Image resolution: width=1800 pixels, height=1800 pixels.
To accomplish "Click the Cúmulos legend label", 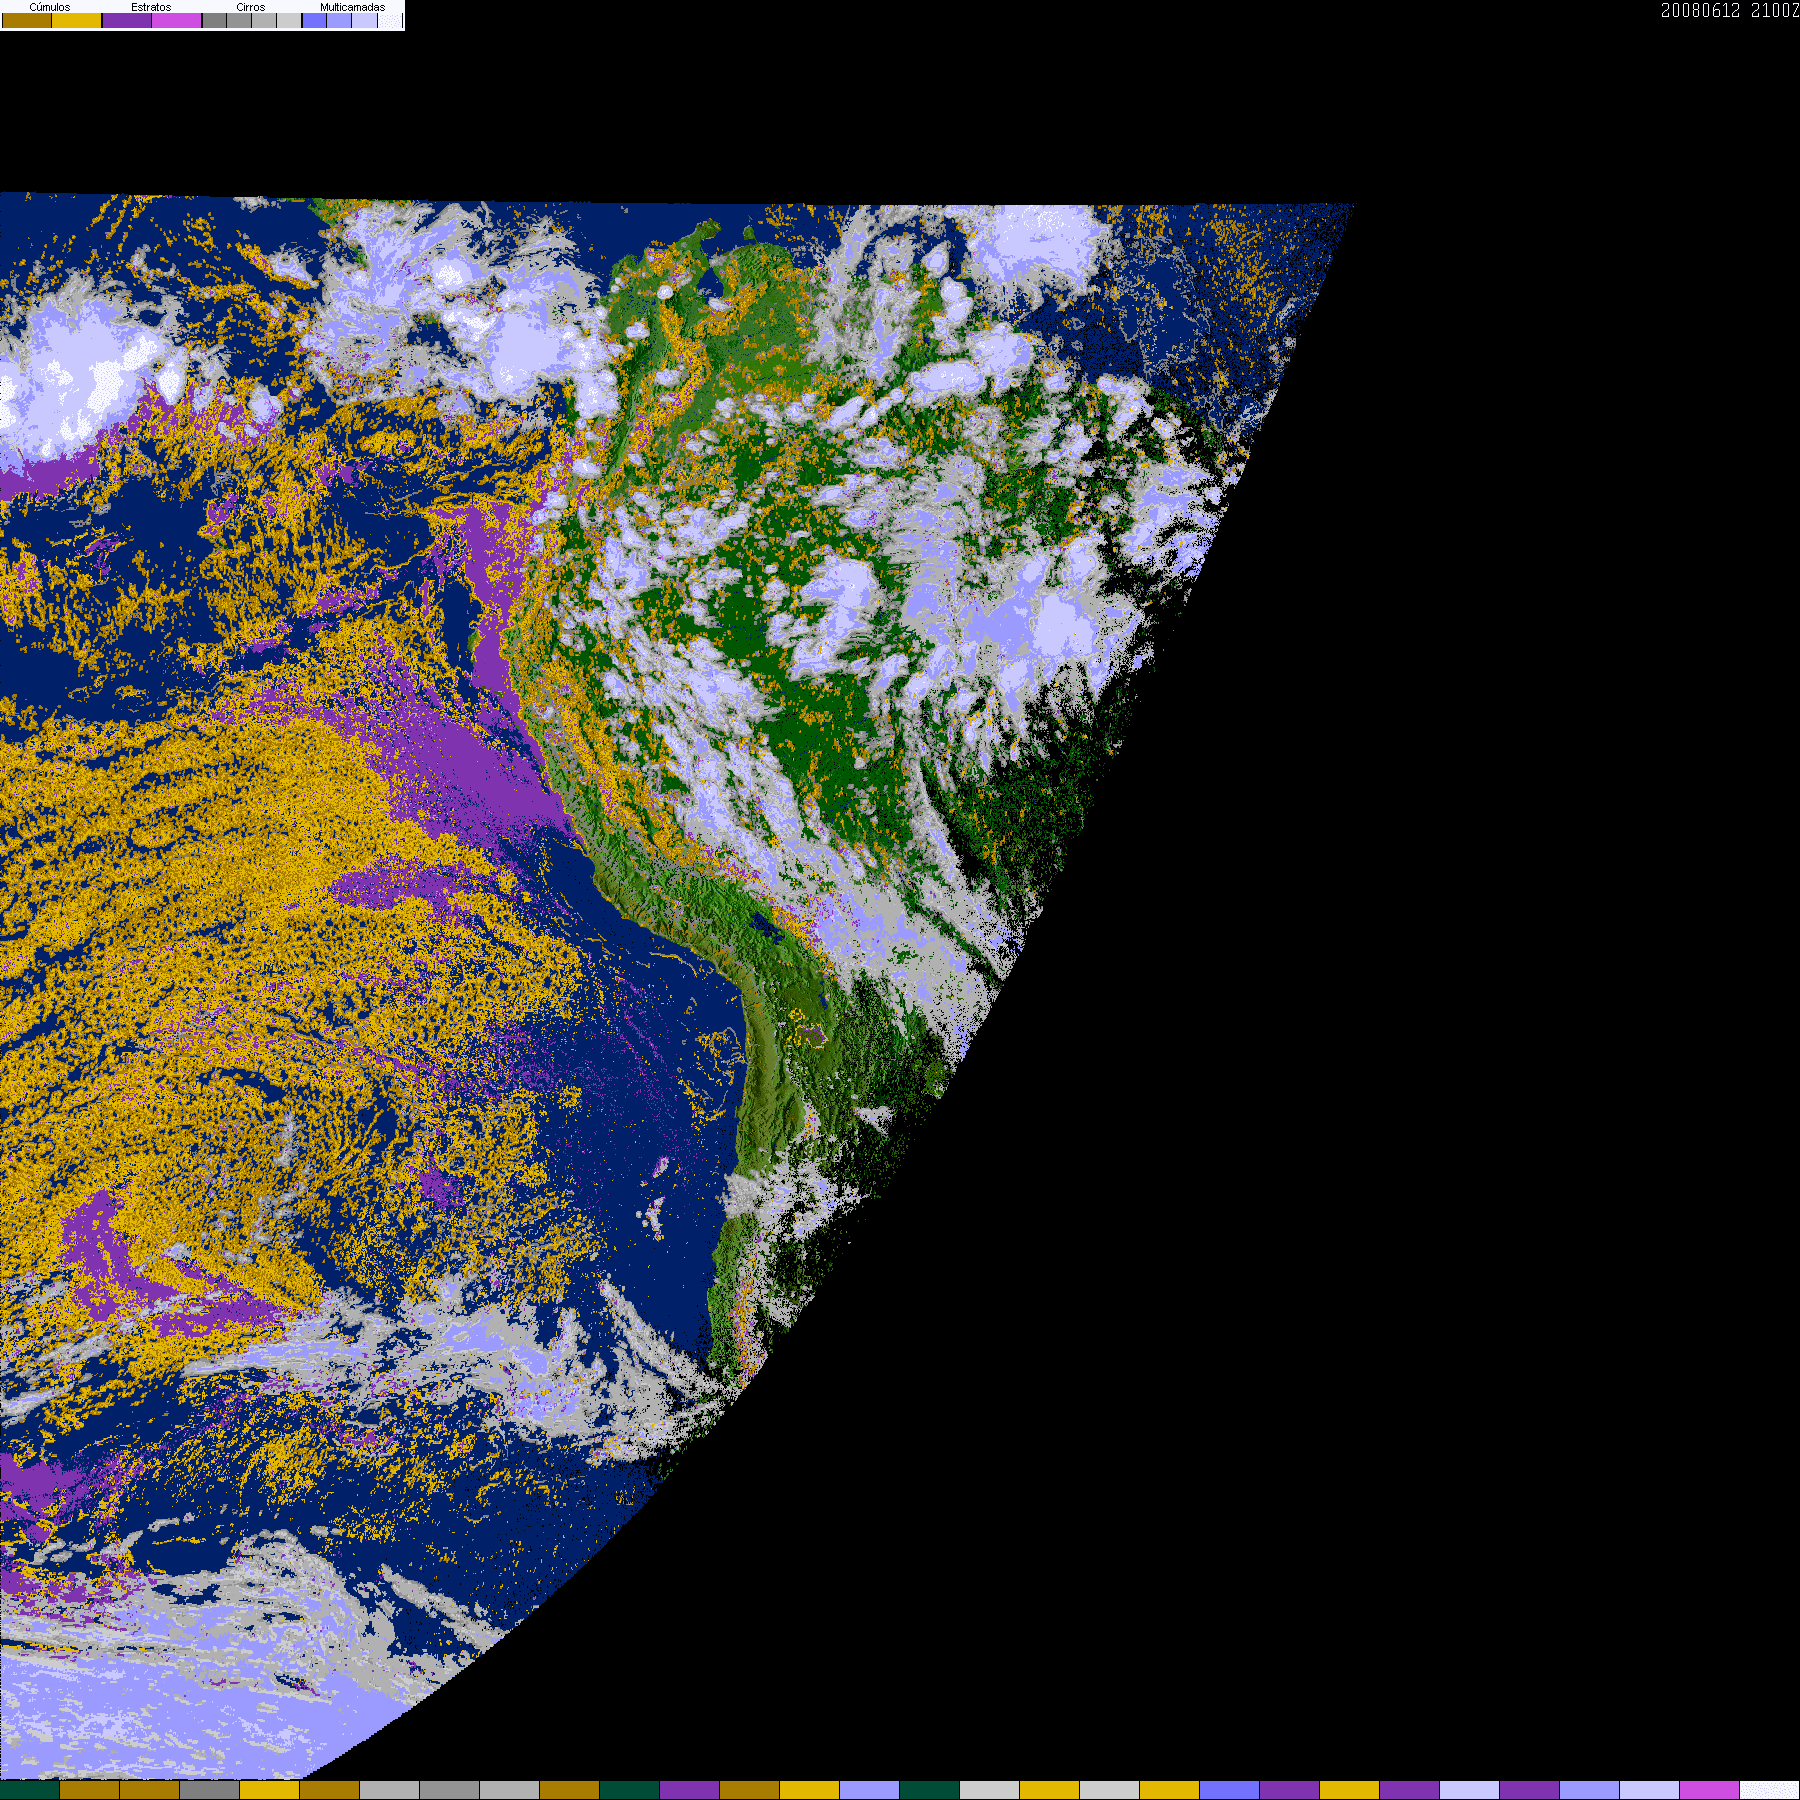I will point(50,7).
